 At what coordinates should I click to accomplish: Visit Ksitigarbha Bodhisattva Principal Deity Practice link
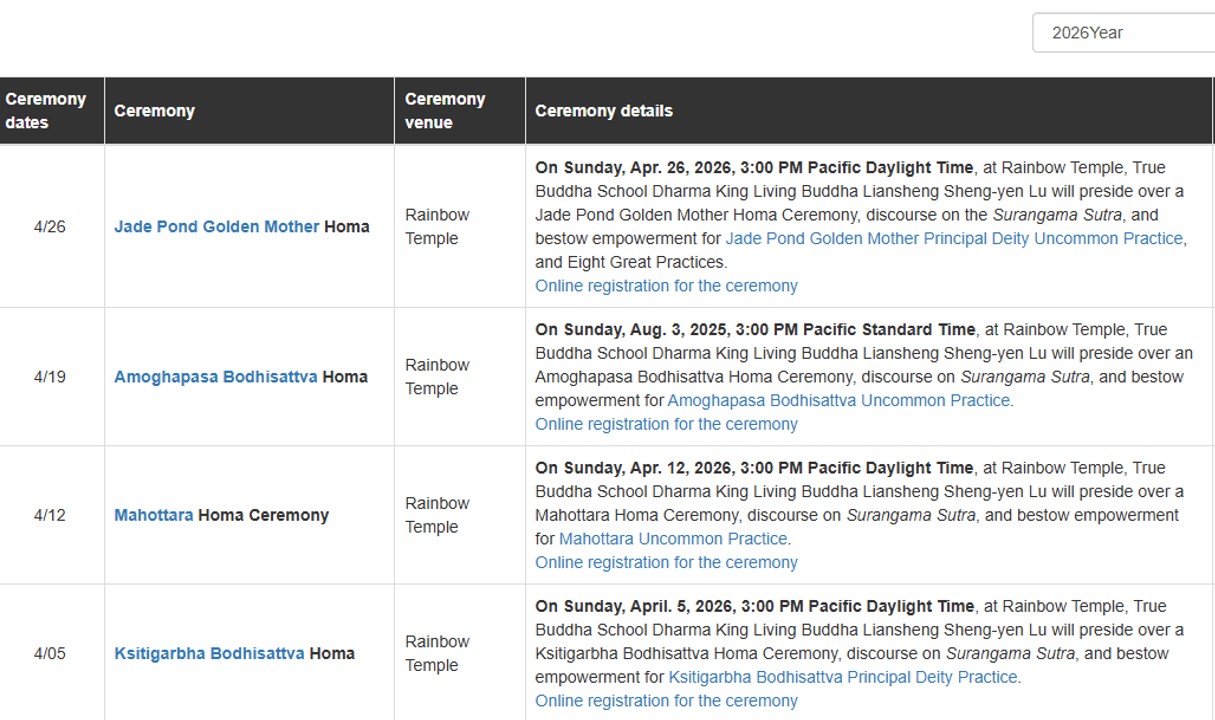click(x=842, y=677)
